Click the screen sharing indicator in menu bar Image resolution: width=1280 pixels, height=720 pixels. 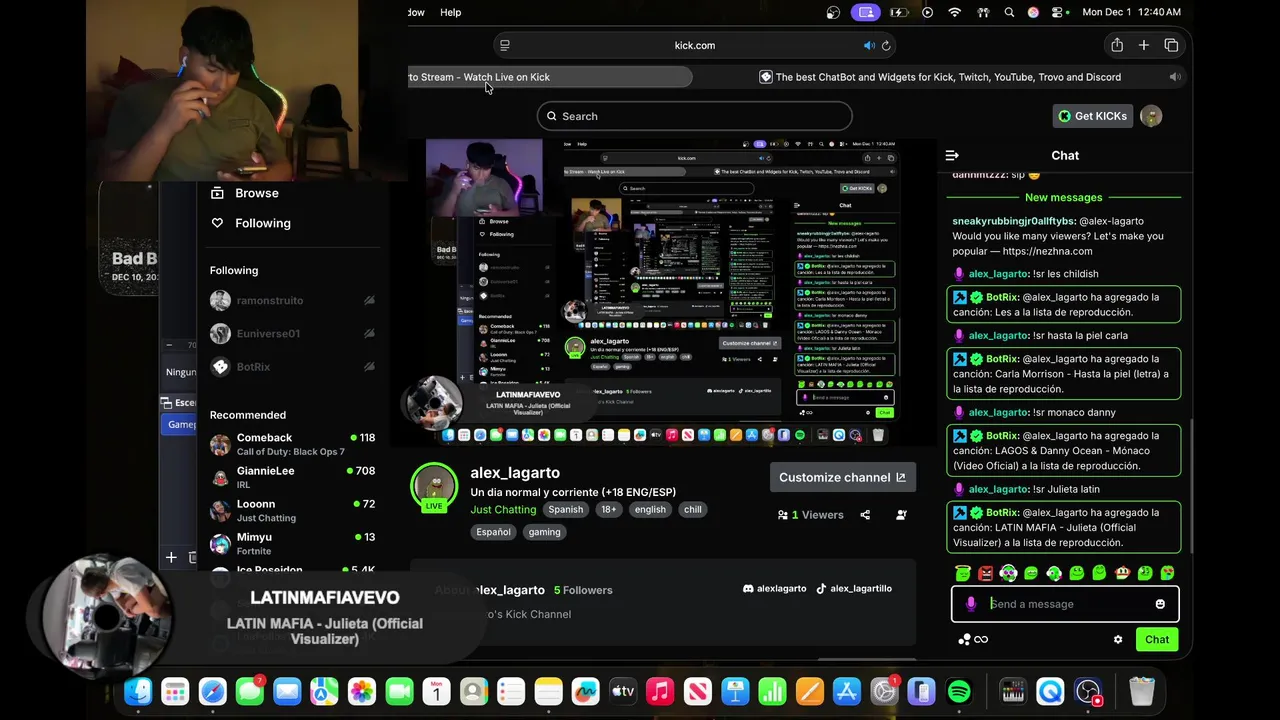tap(865, 12)
